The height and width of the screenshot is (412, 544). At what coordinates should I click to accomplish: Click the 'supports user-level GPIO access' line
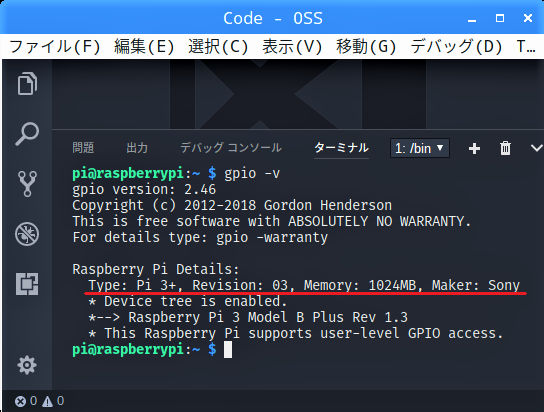[x=296, y=333]
